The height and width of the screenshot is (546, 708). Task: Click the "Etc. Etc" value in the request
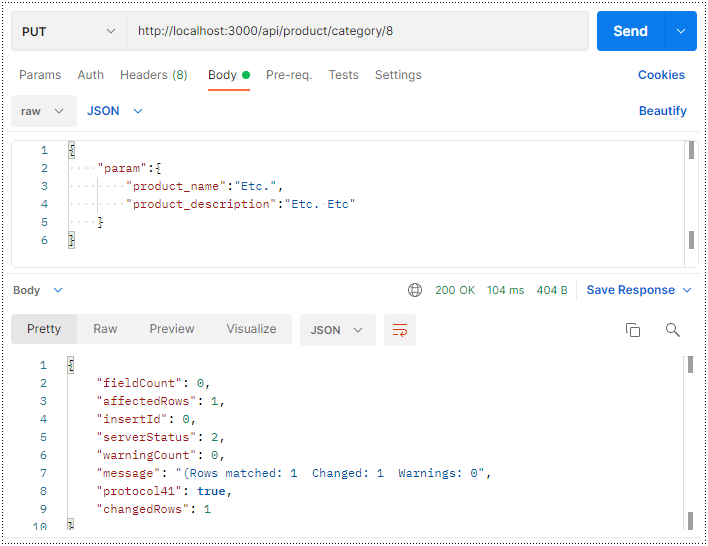click(x=320, y=205)
